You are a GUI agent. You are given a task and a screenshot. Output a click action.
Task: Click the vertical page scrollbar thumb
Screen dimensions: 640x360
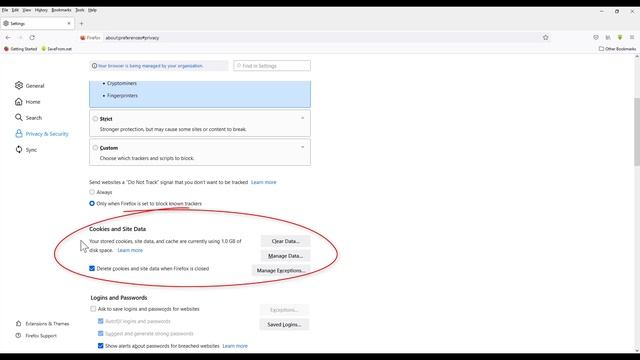[637, 131]
